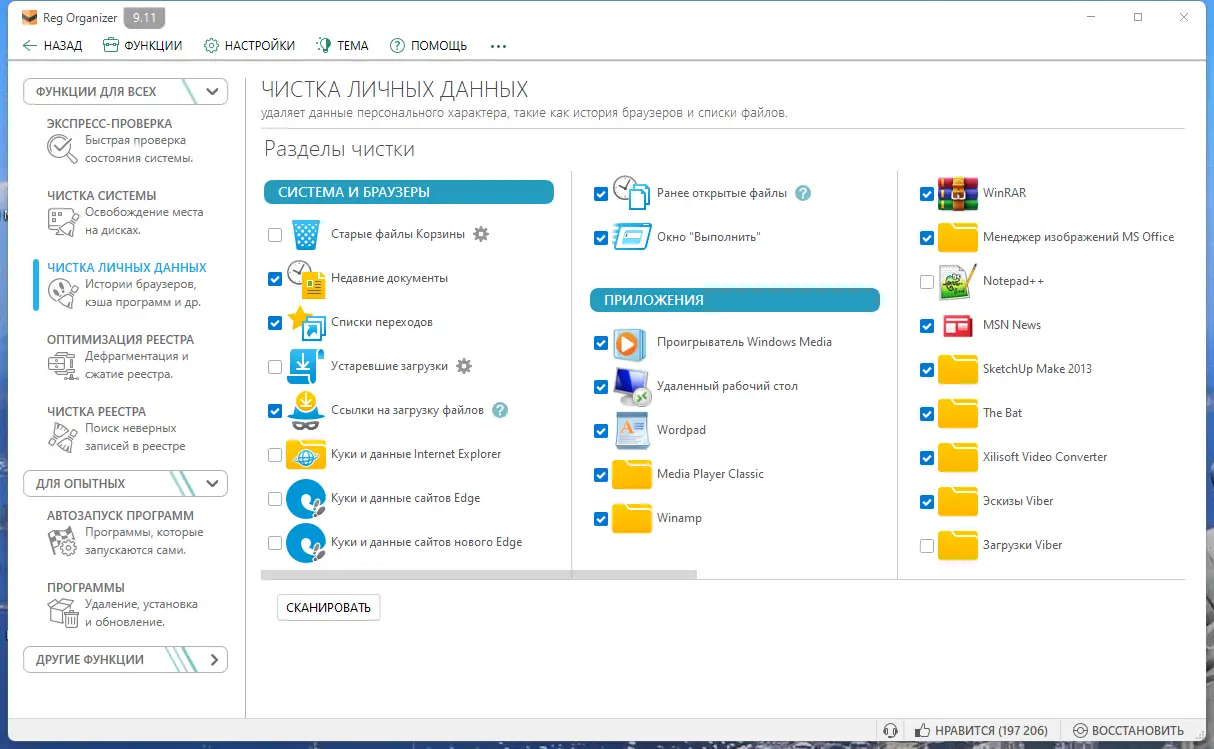Click help icon beside Ссылки на загрузку файлов
This screenshot has width=1214, height=749.
coord(500,410)
